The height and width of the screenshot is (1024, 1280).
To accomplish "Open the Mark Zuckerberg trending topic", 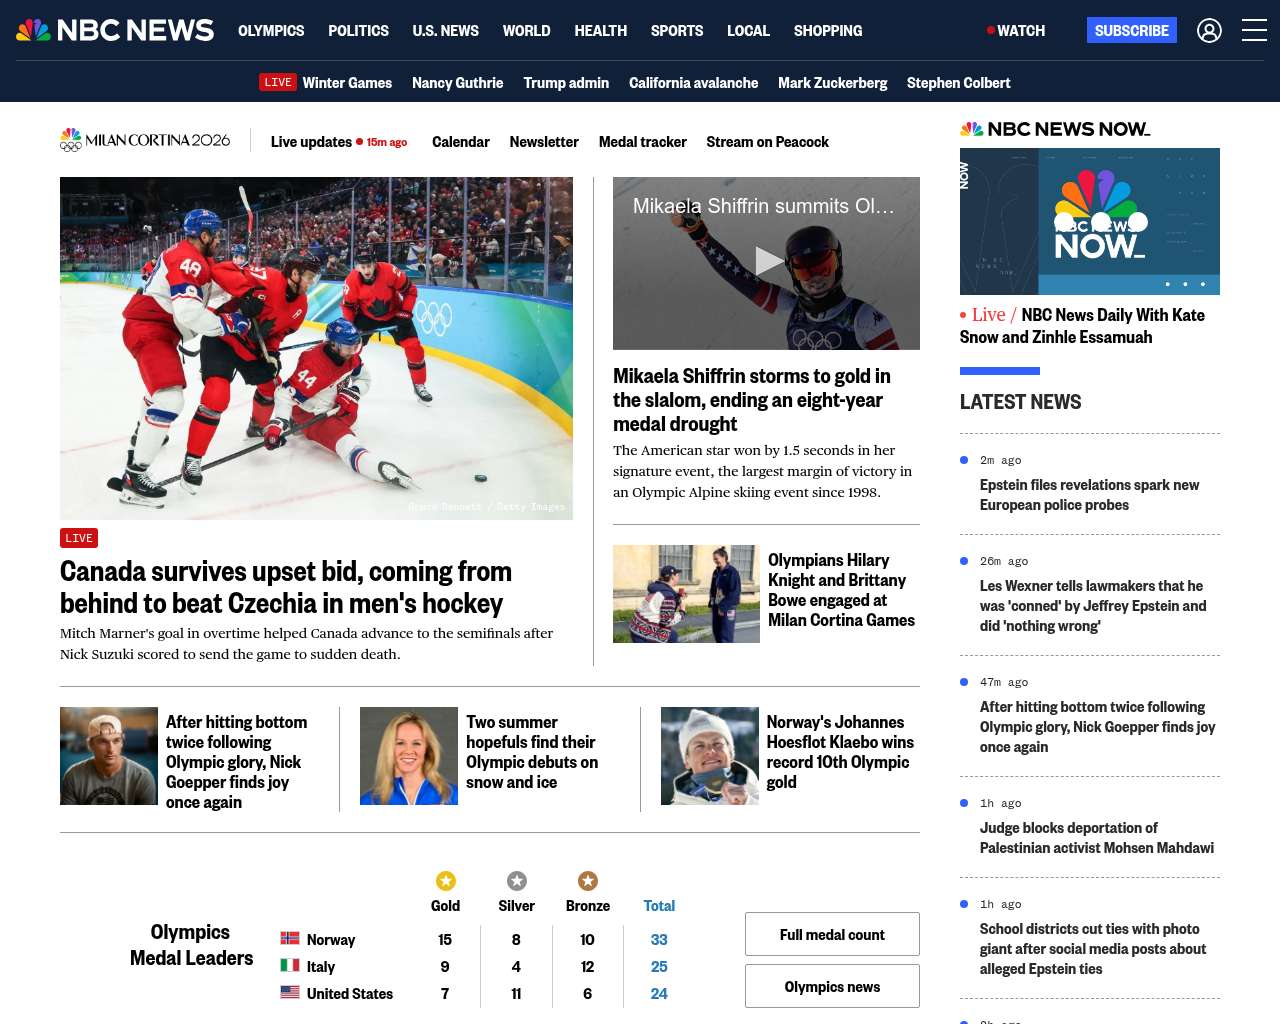I will (833, 83).
